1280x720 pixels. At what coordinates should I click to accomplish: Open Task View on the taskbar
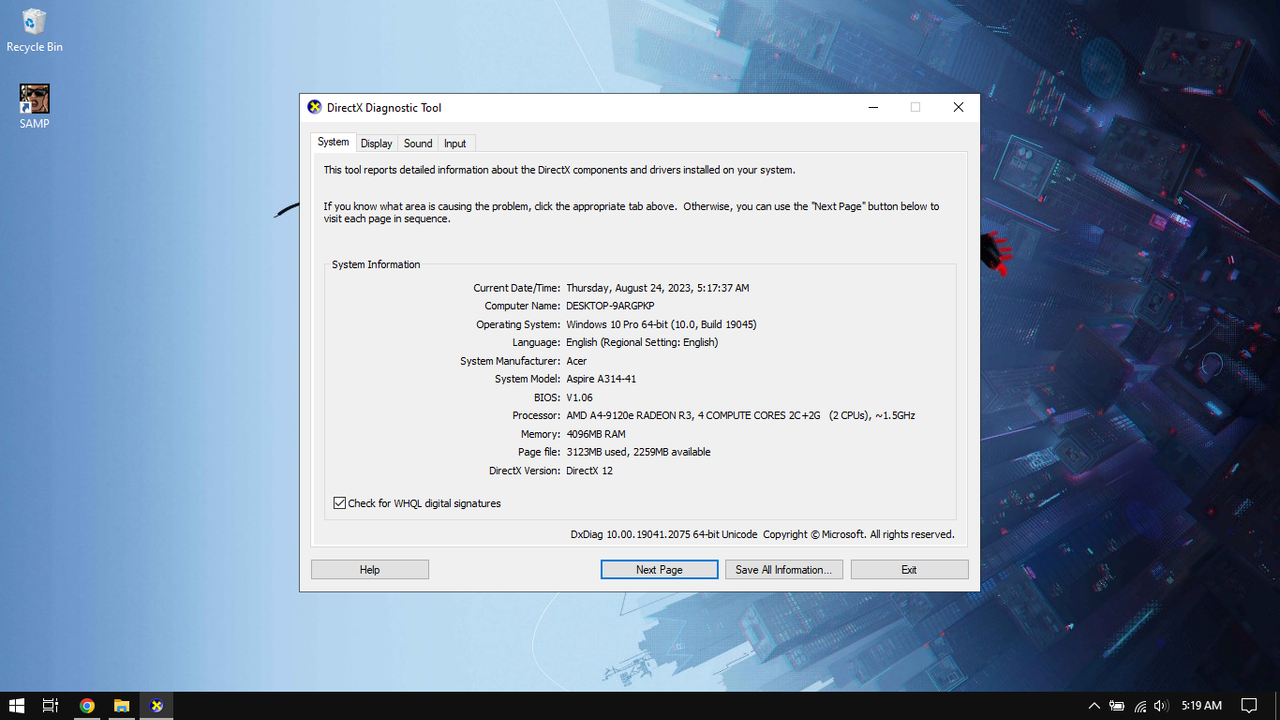click(x=51, y=705)
